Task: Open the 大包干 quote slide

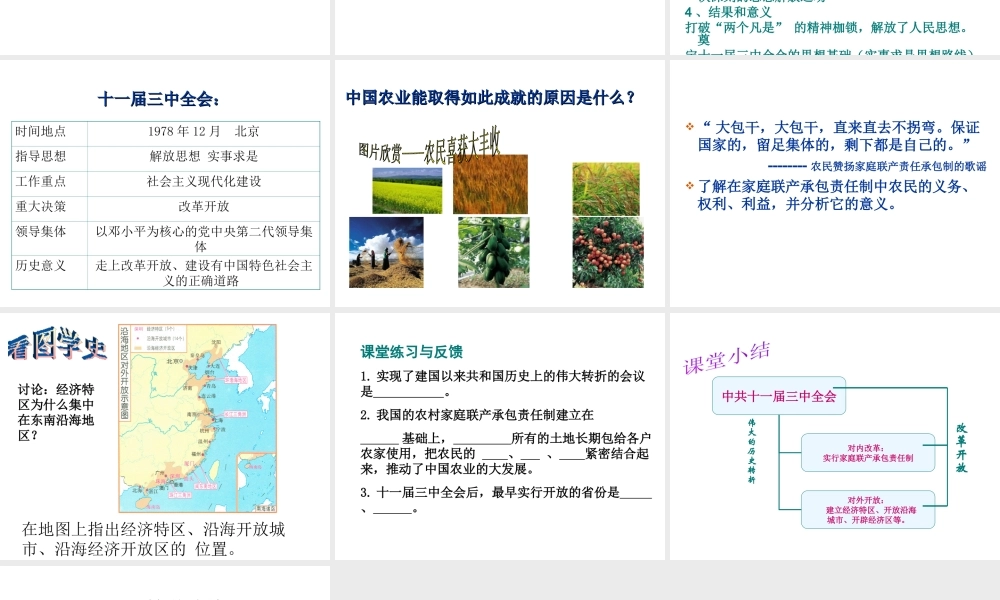Action: coord(835,184)
